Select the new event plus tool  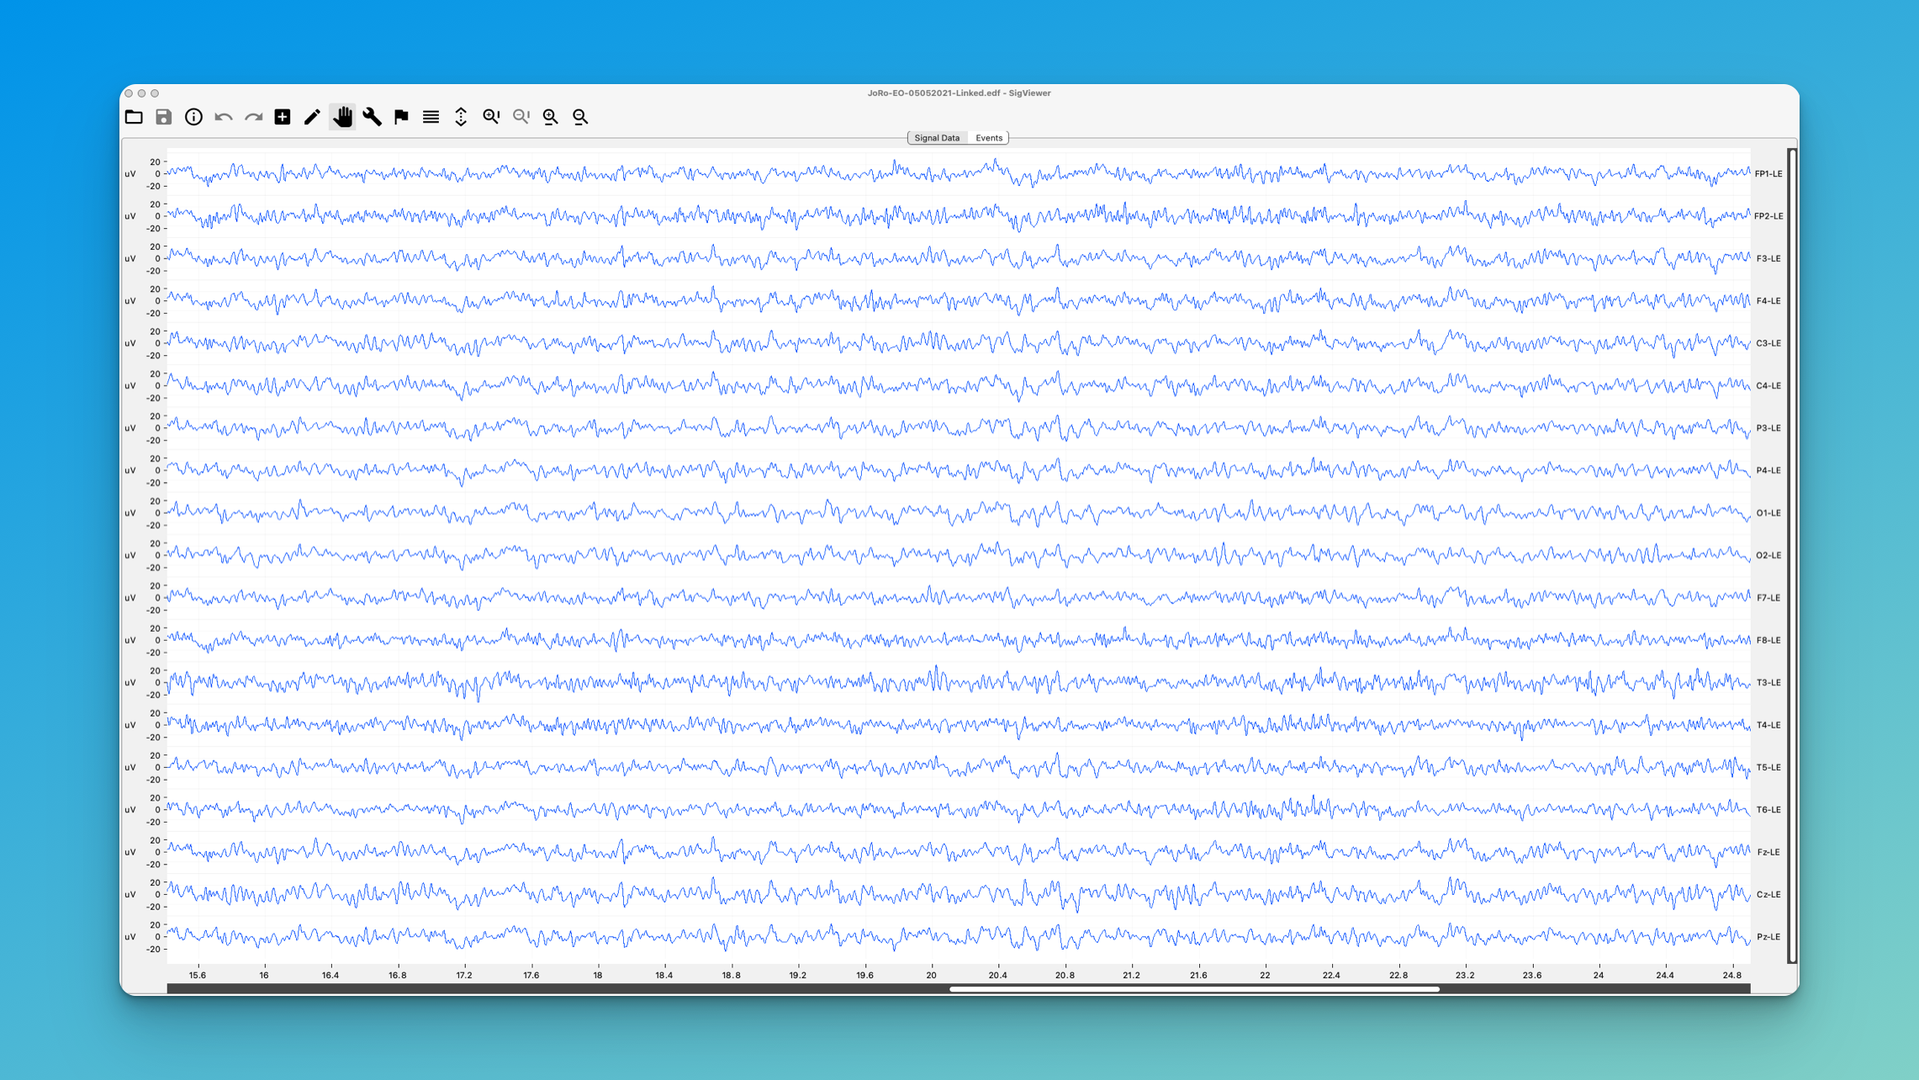tap(282, 117)
